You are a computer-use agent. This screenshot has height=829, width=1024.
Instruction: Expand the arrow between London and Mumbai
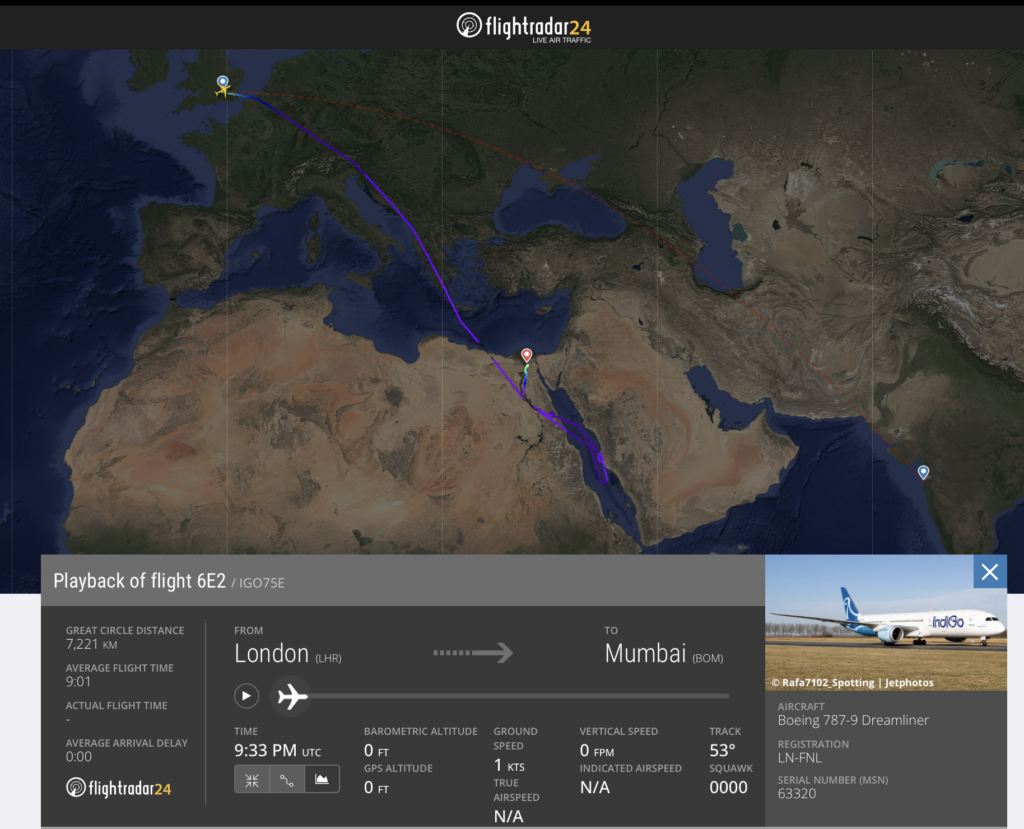coord(473,652)
